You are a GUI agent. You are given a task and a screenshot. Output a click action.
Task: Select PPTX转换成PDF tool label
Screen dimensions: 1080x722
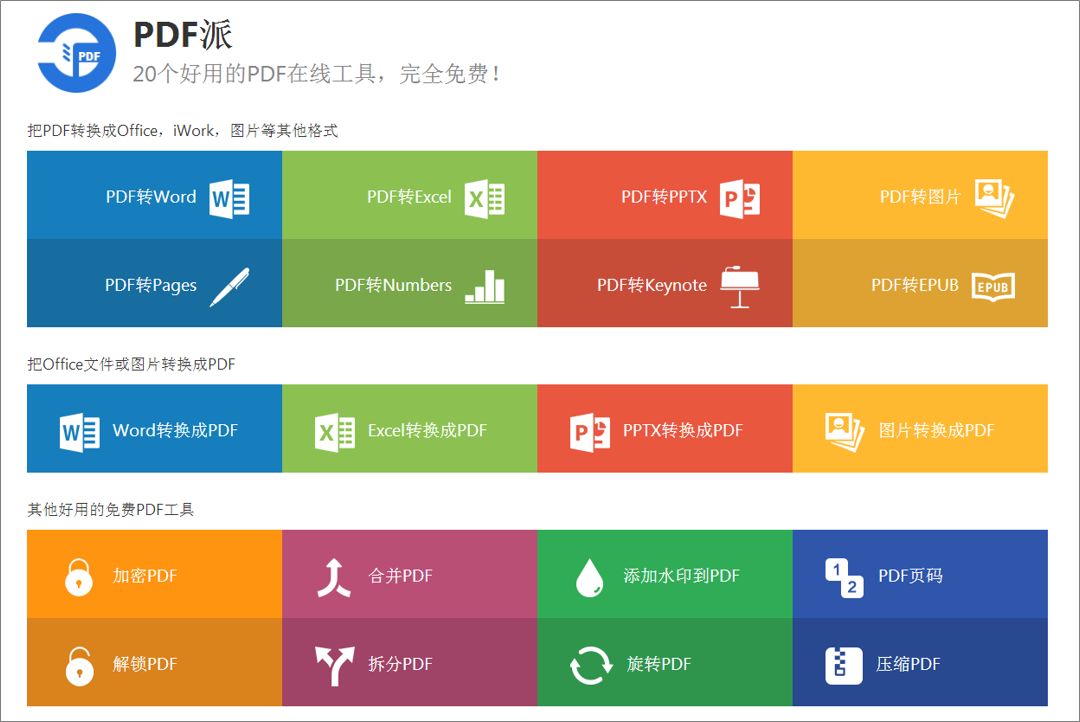point(683,431)
